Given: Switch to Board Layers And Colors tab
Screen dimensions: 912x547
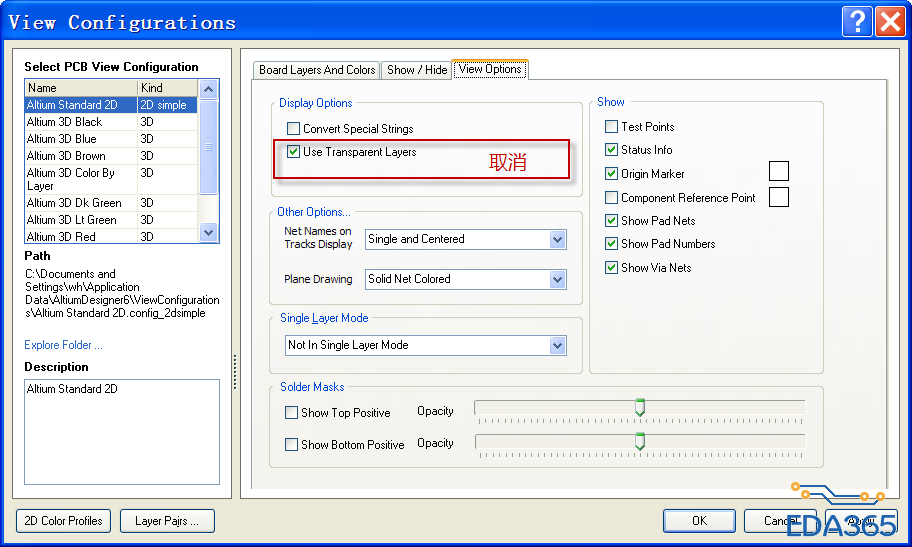Looking at the screenshot, I should pos(317,70).
